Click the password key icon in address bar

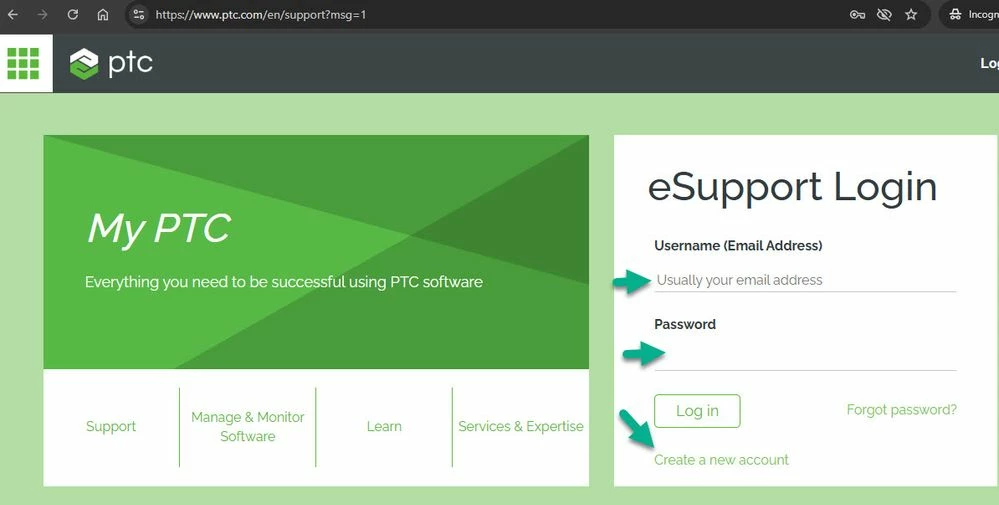tap(858, 14)
